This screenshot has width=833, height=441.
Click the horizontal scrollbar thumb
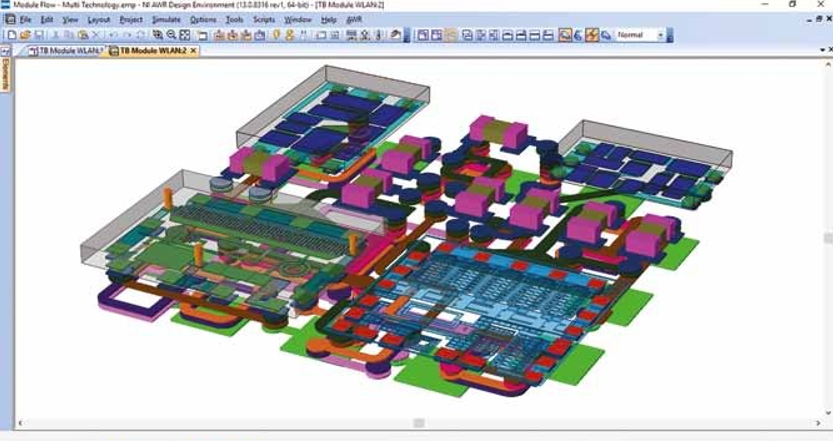418,424
